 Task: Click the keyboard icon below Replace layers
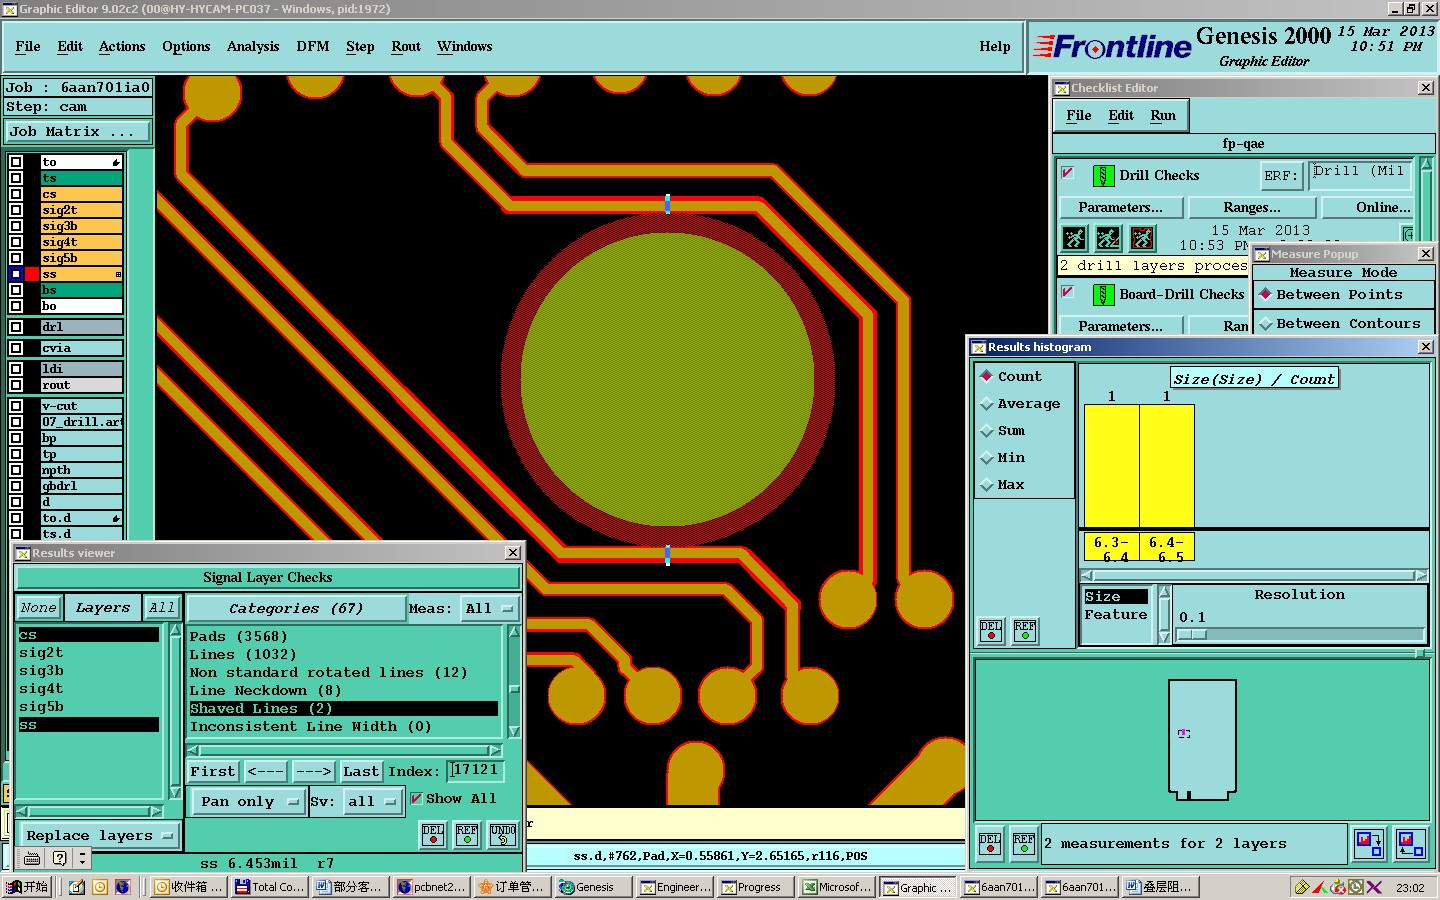pyautogui.click(x=32, y=858)
